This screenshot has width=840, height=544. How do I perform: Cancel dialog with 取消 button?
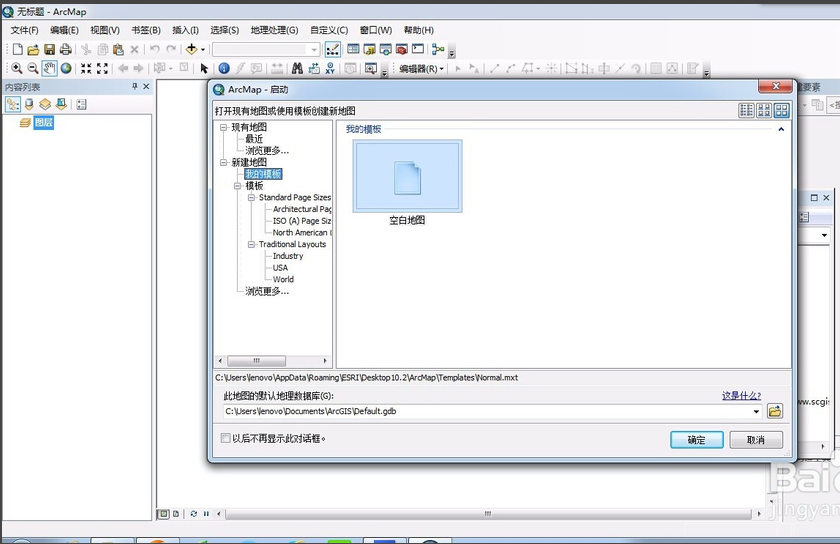coord(756,439)
